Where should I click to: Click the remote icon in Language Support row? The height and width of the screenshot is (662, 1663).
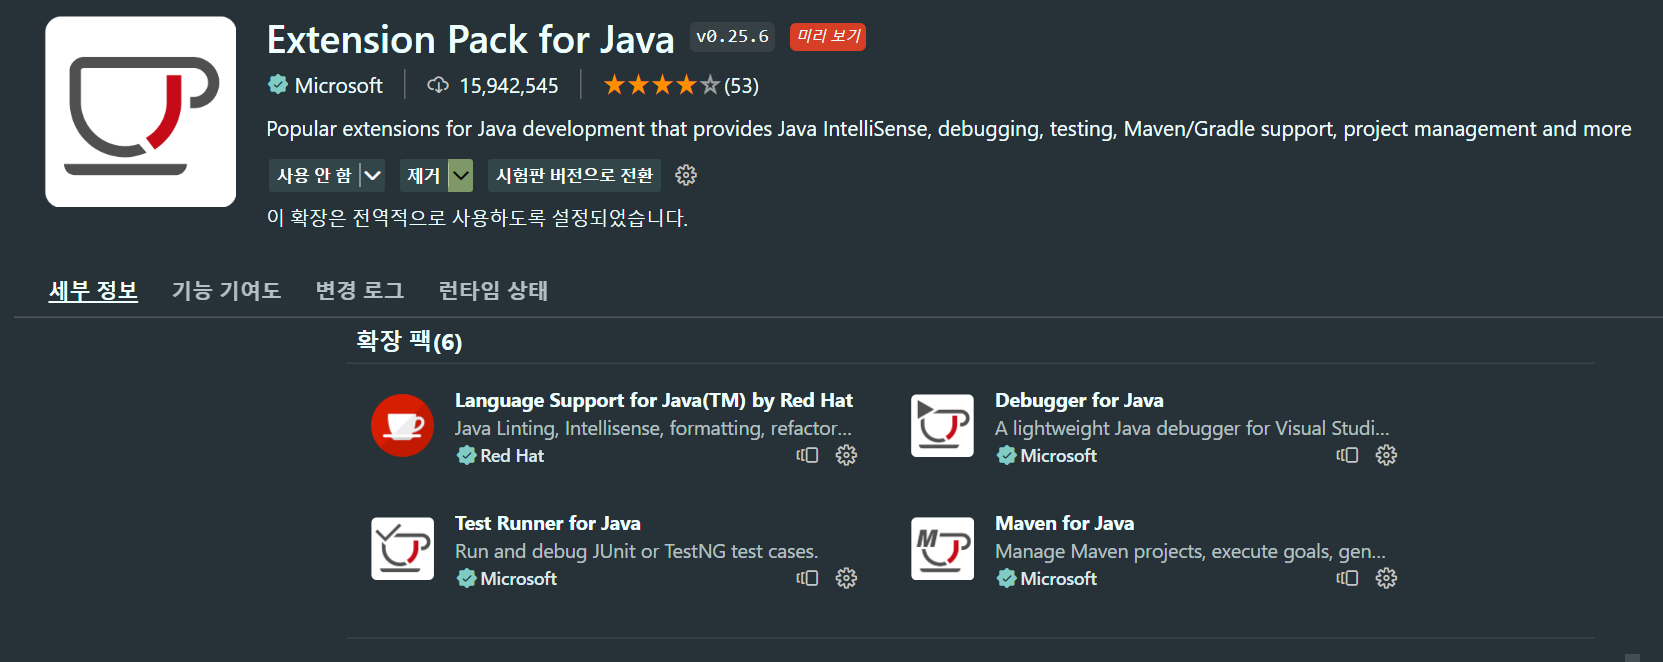807,455
